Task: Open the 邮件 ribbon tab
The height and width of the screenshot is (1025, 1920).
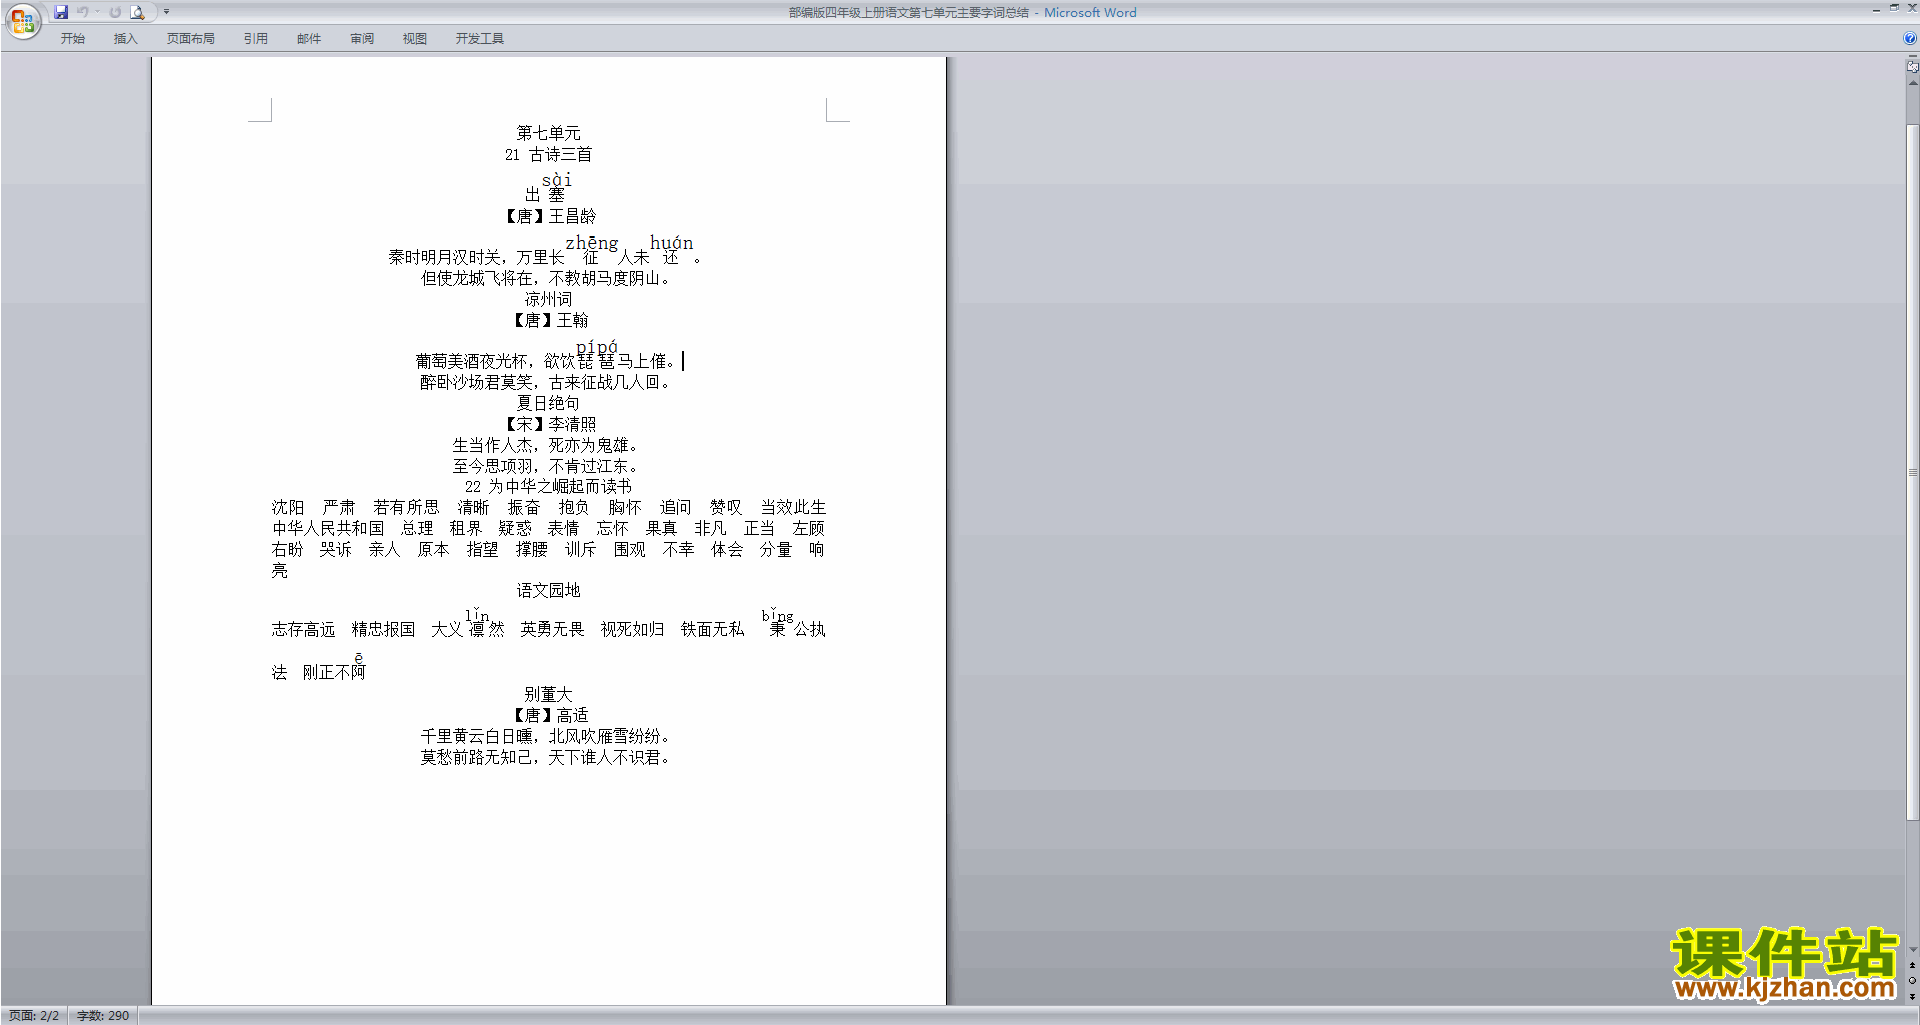Action: tap(309, 39)
